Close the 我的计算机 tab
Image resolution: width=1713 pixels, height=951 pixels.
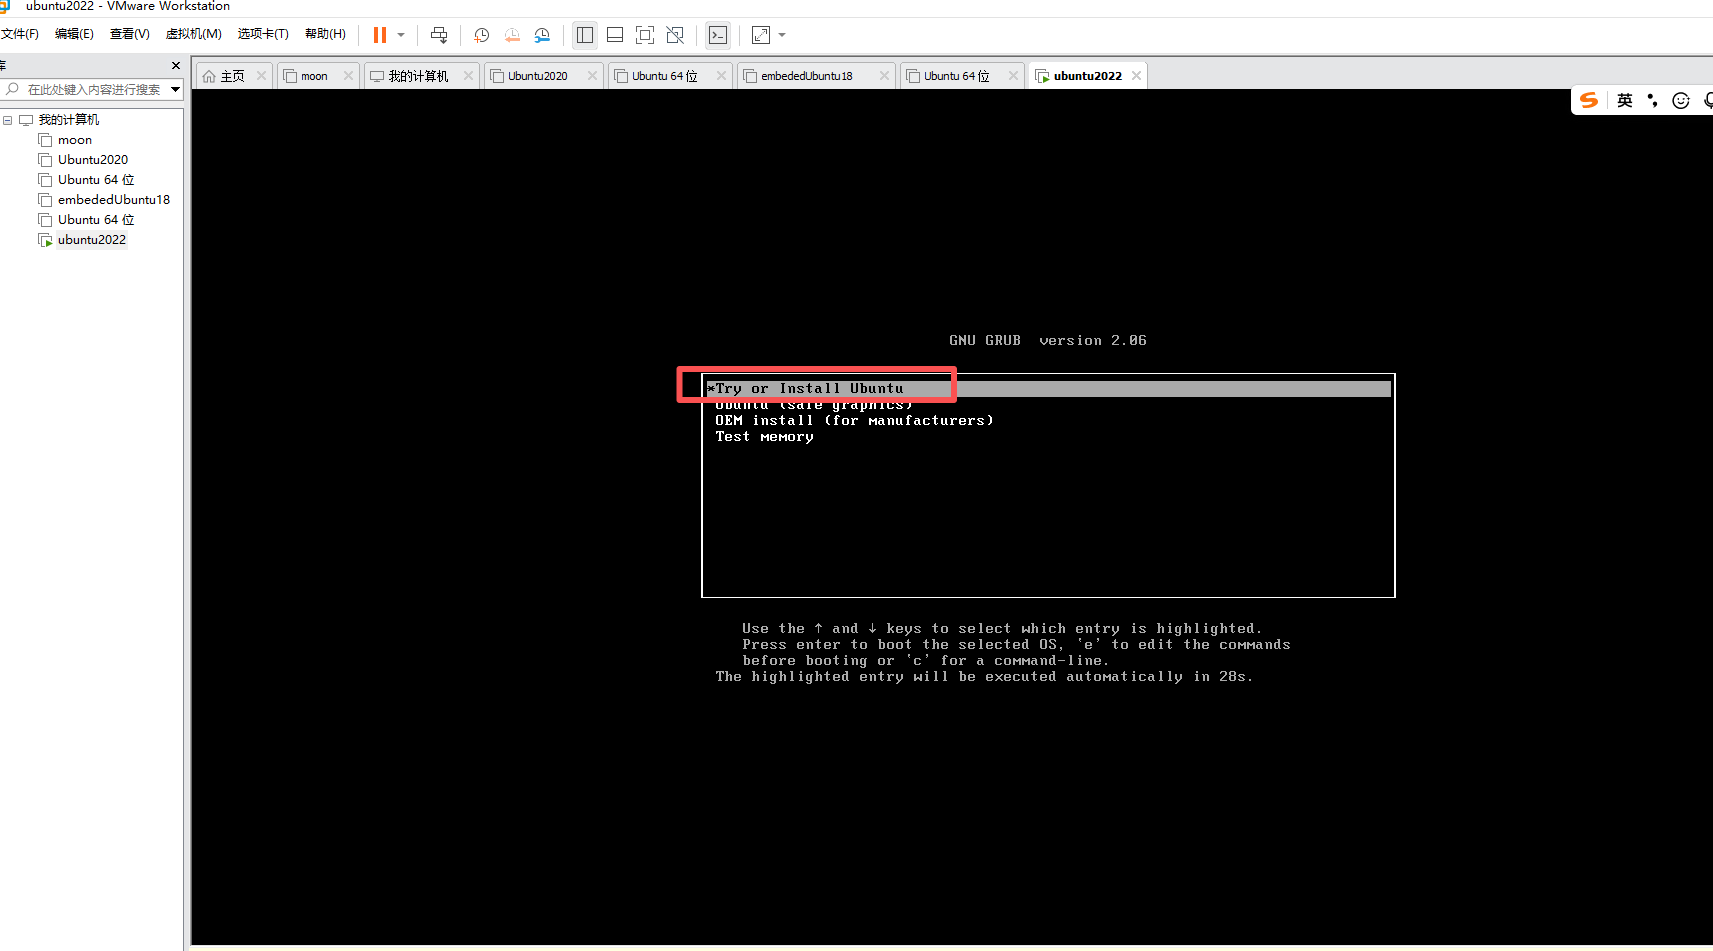[468, 76]
